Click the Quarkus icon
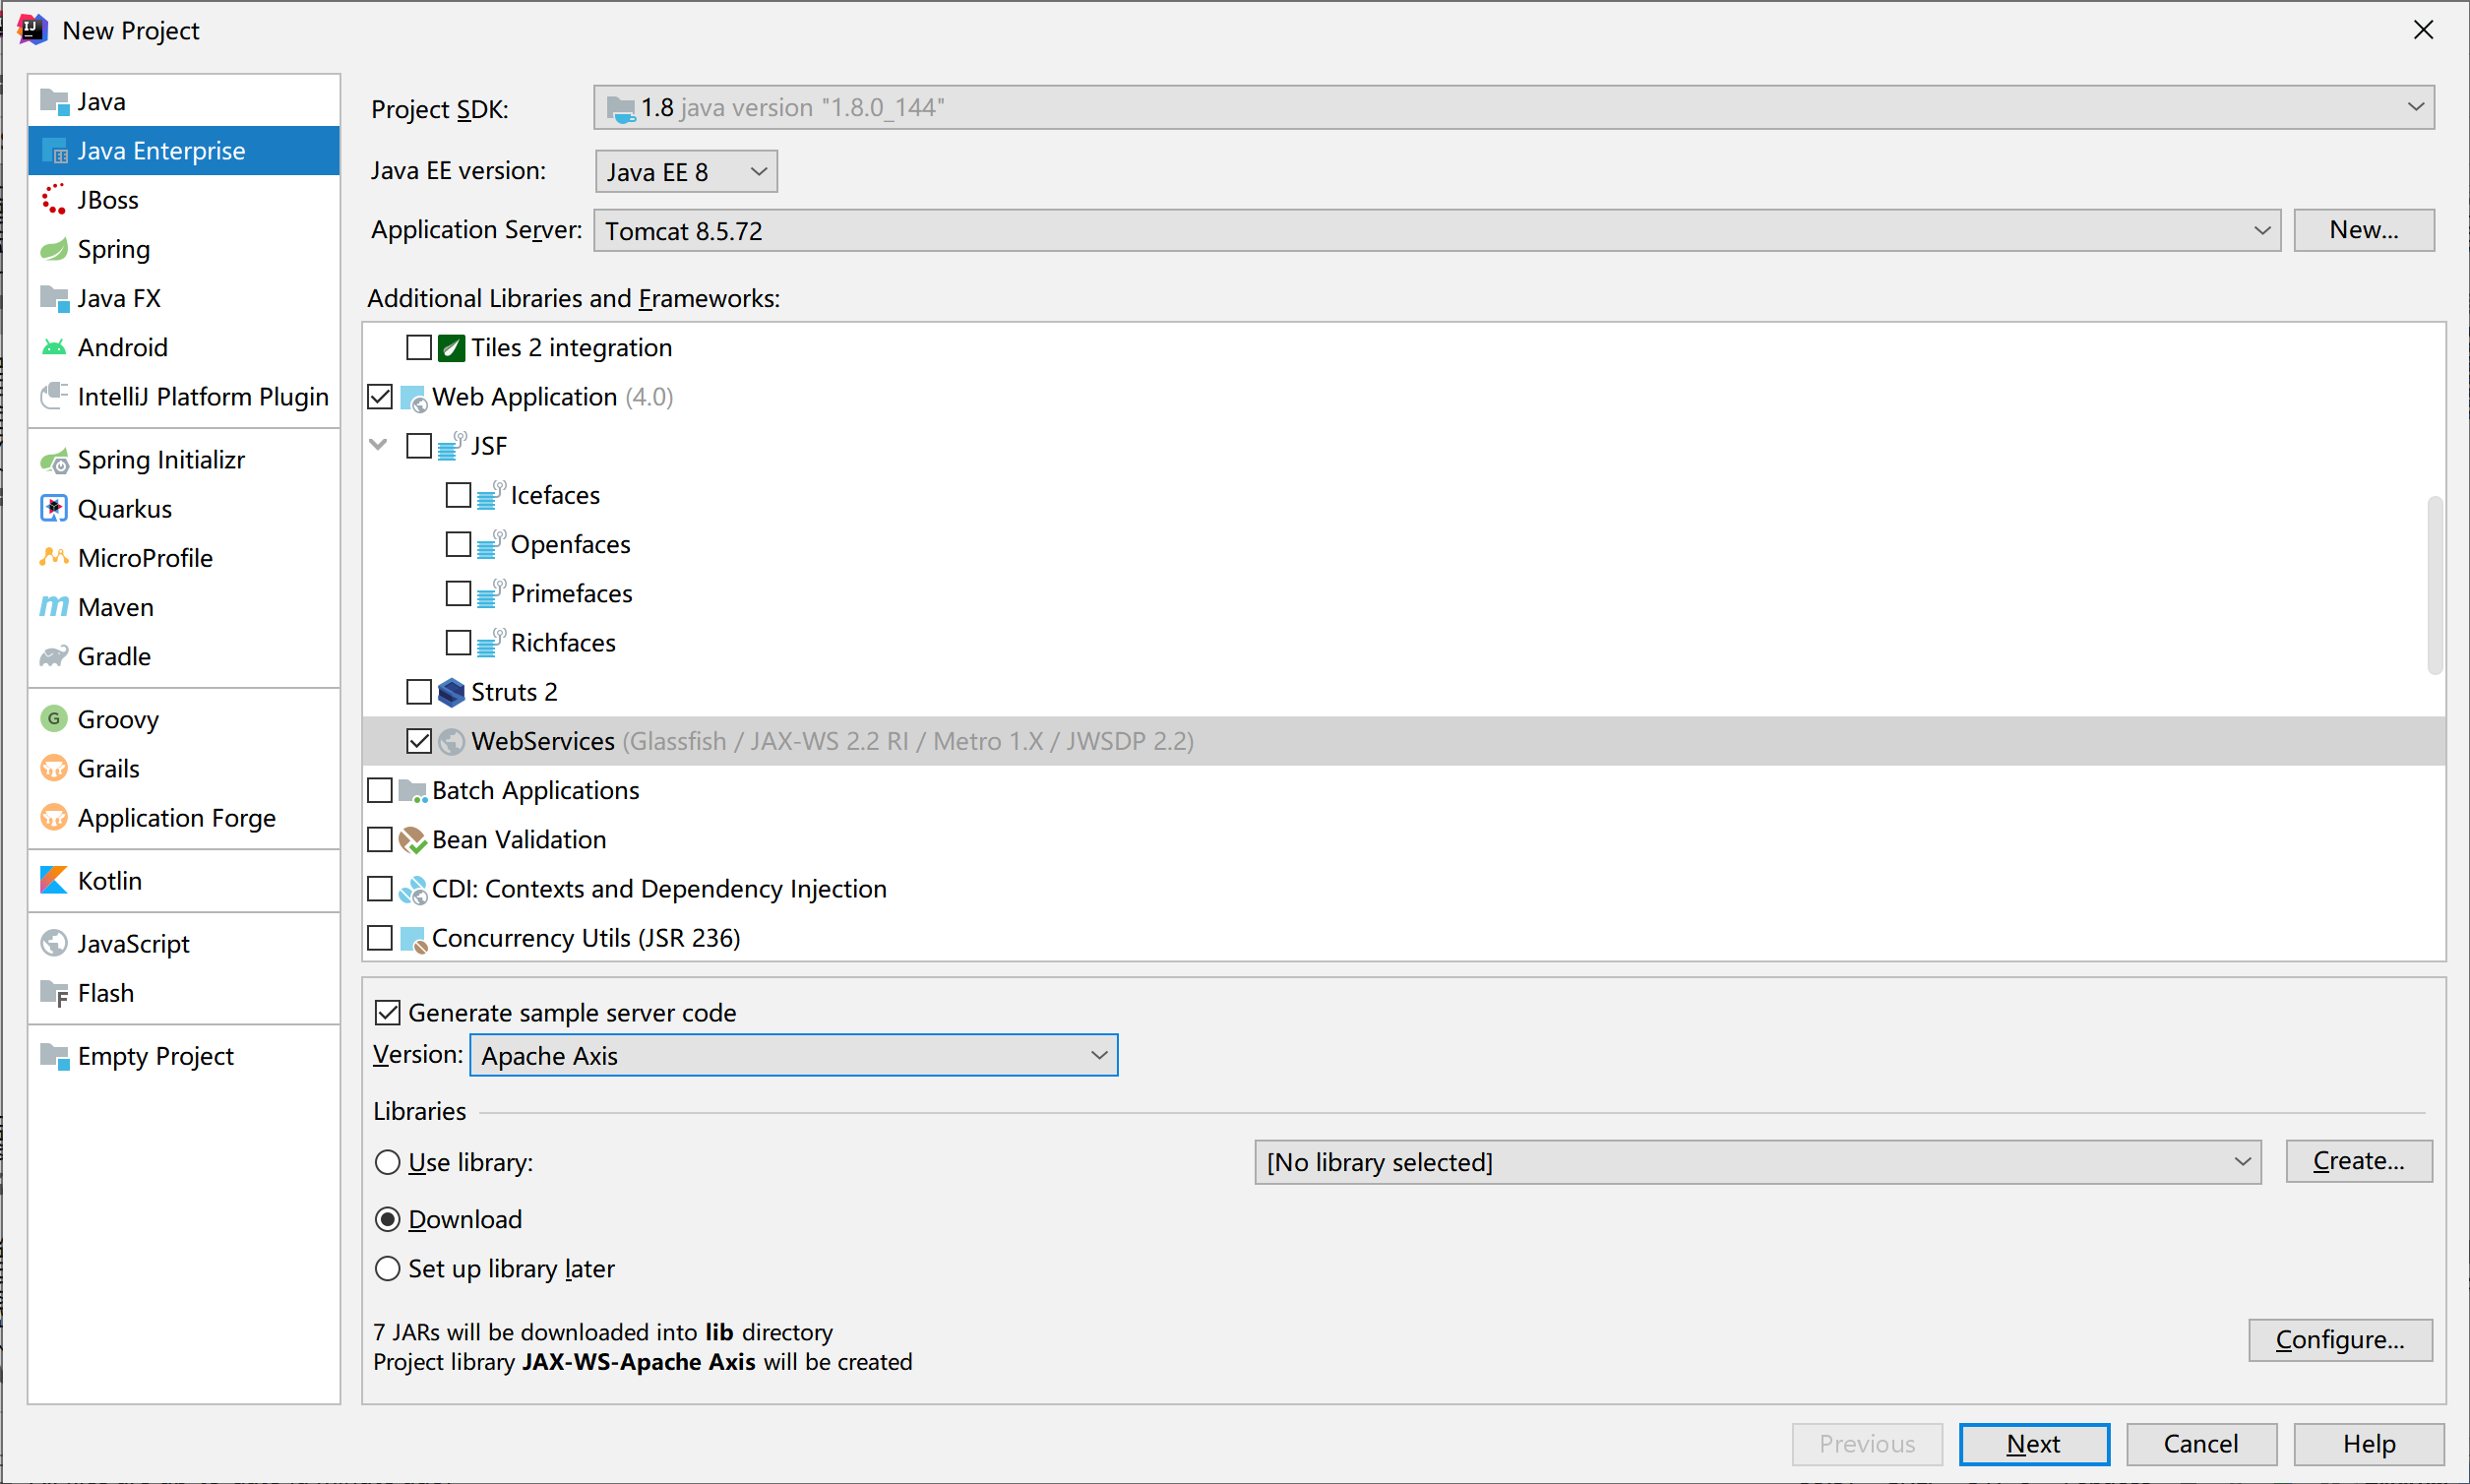Screen dimensions: 2470x1484 tap(54, 509)
